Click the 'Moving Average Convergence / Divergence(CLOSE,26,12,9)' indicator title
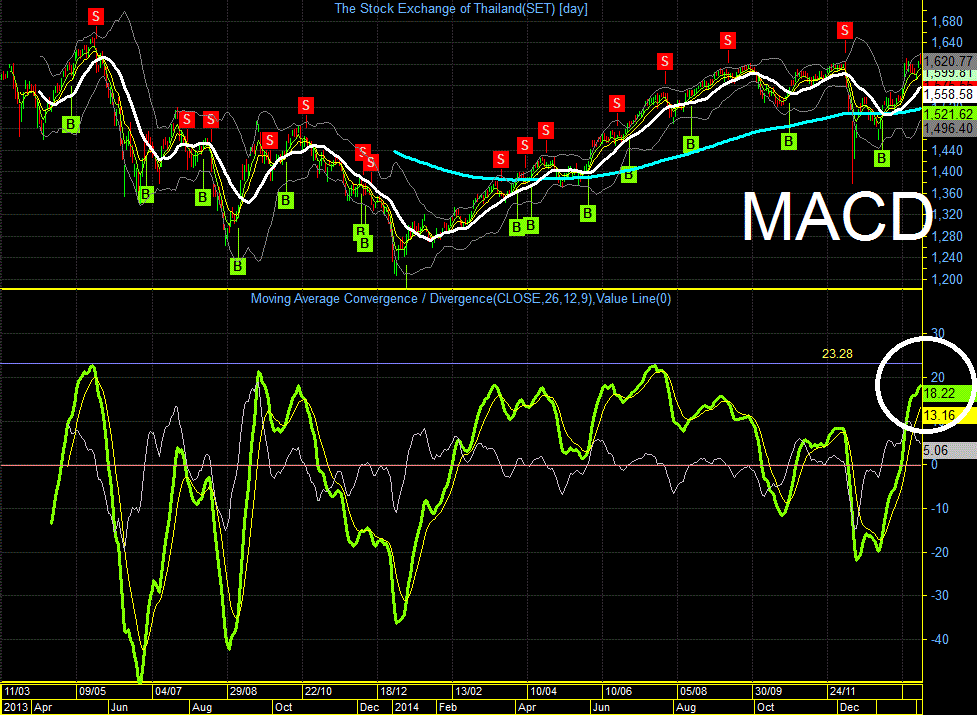977x715 pixels. pyautogui.click(x=422, y=299)
